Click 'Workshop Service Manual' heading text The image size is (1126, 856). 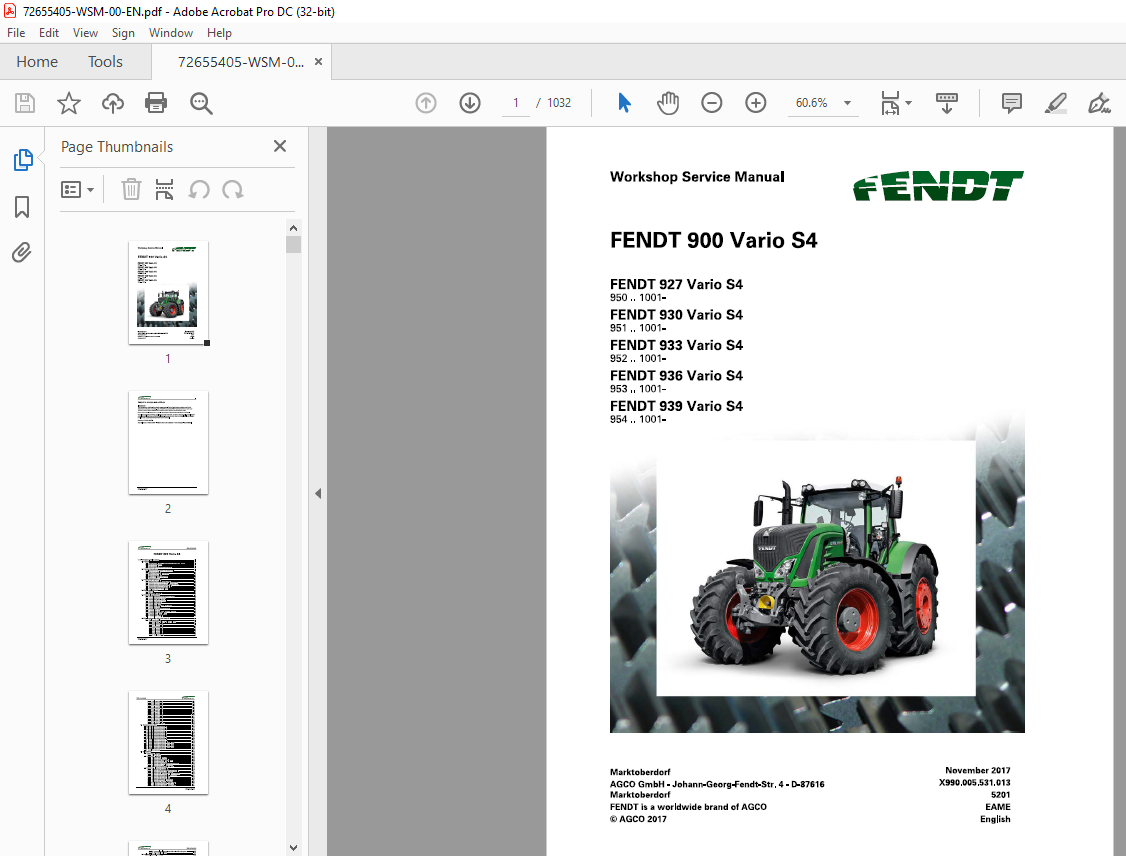(697, 177)
